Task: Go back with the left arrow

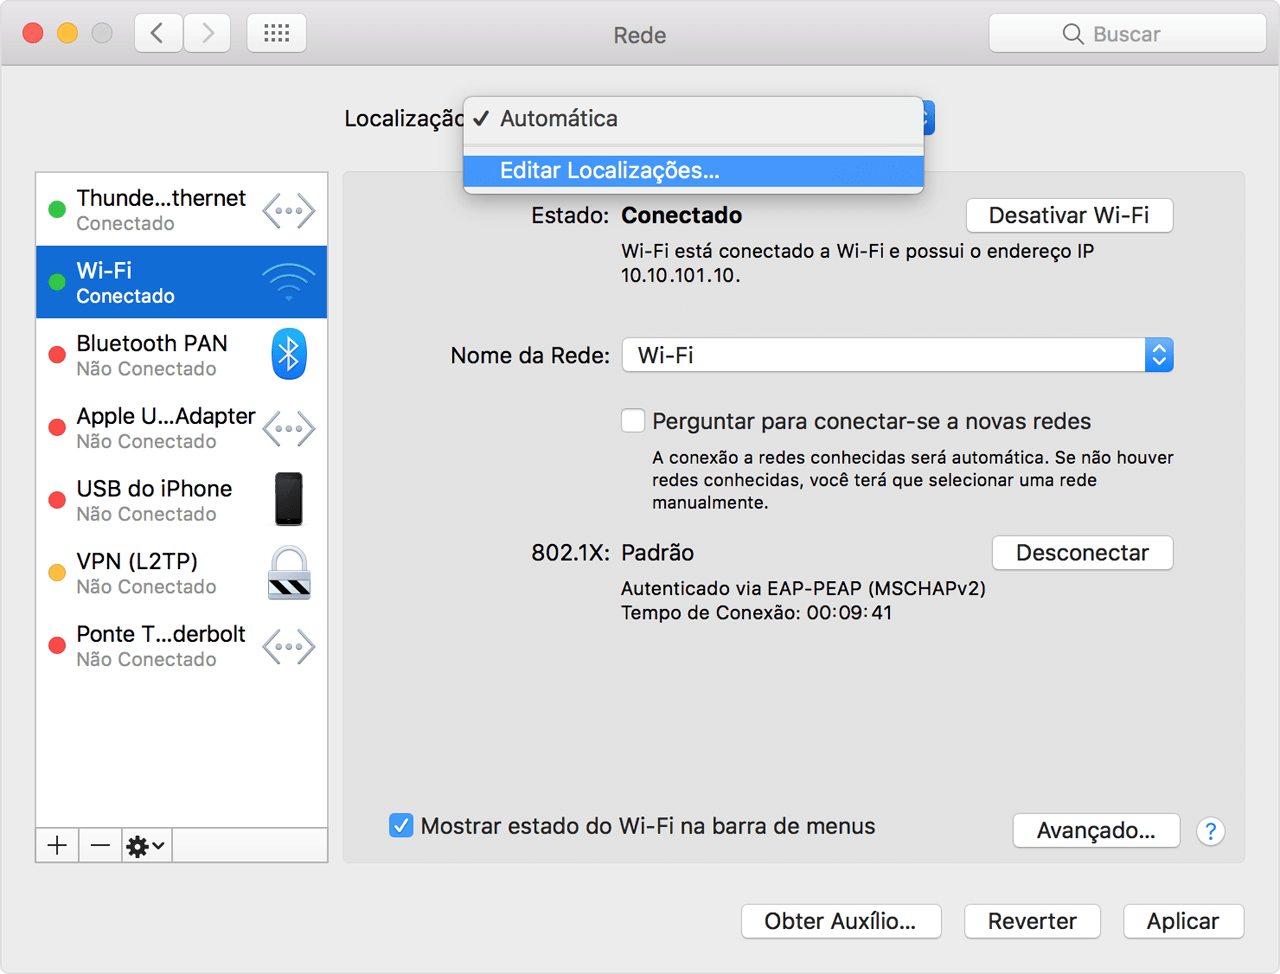Action: 158,33
